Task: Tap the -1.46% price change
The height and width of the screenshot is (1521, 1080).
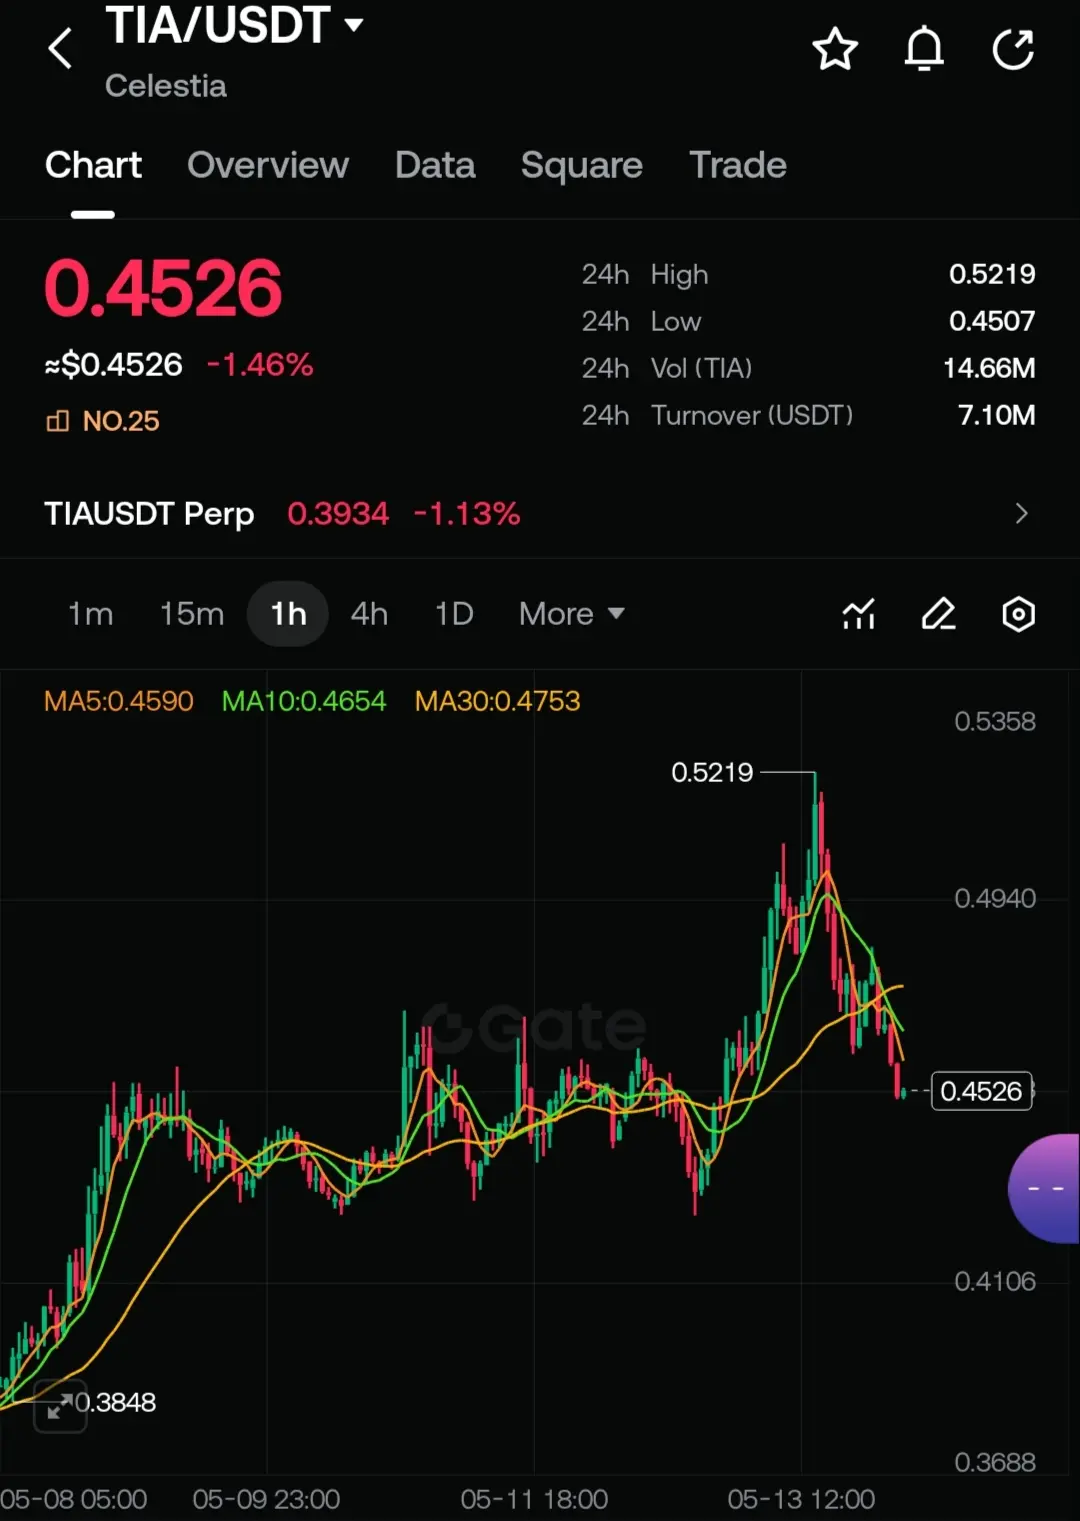Action: [x=260, y=365]
